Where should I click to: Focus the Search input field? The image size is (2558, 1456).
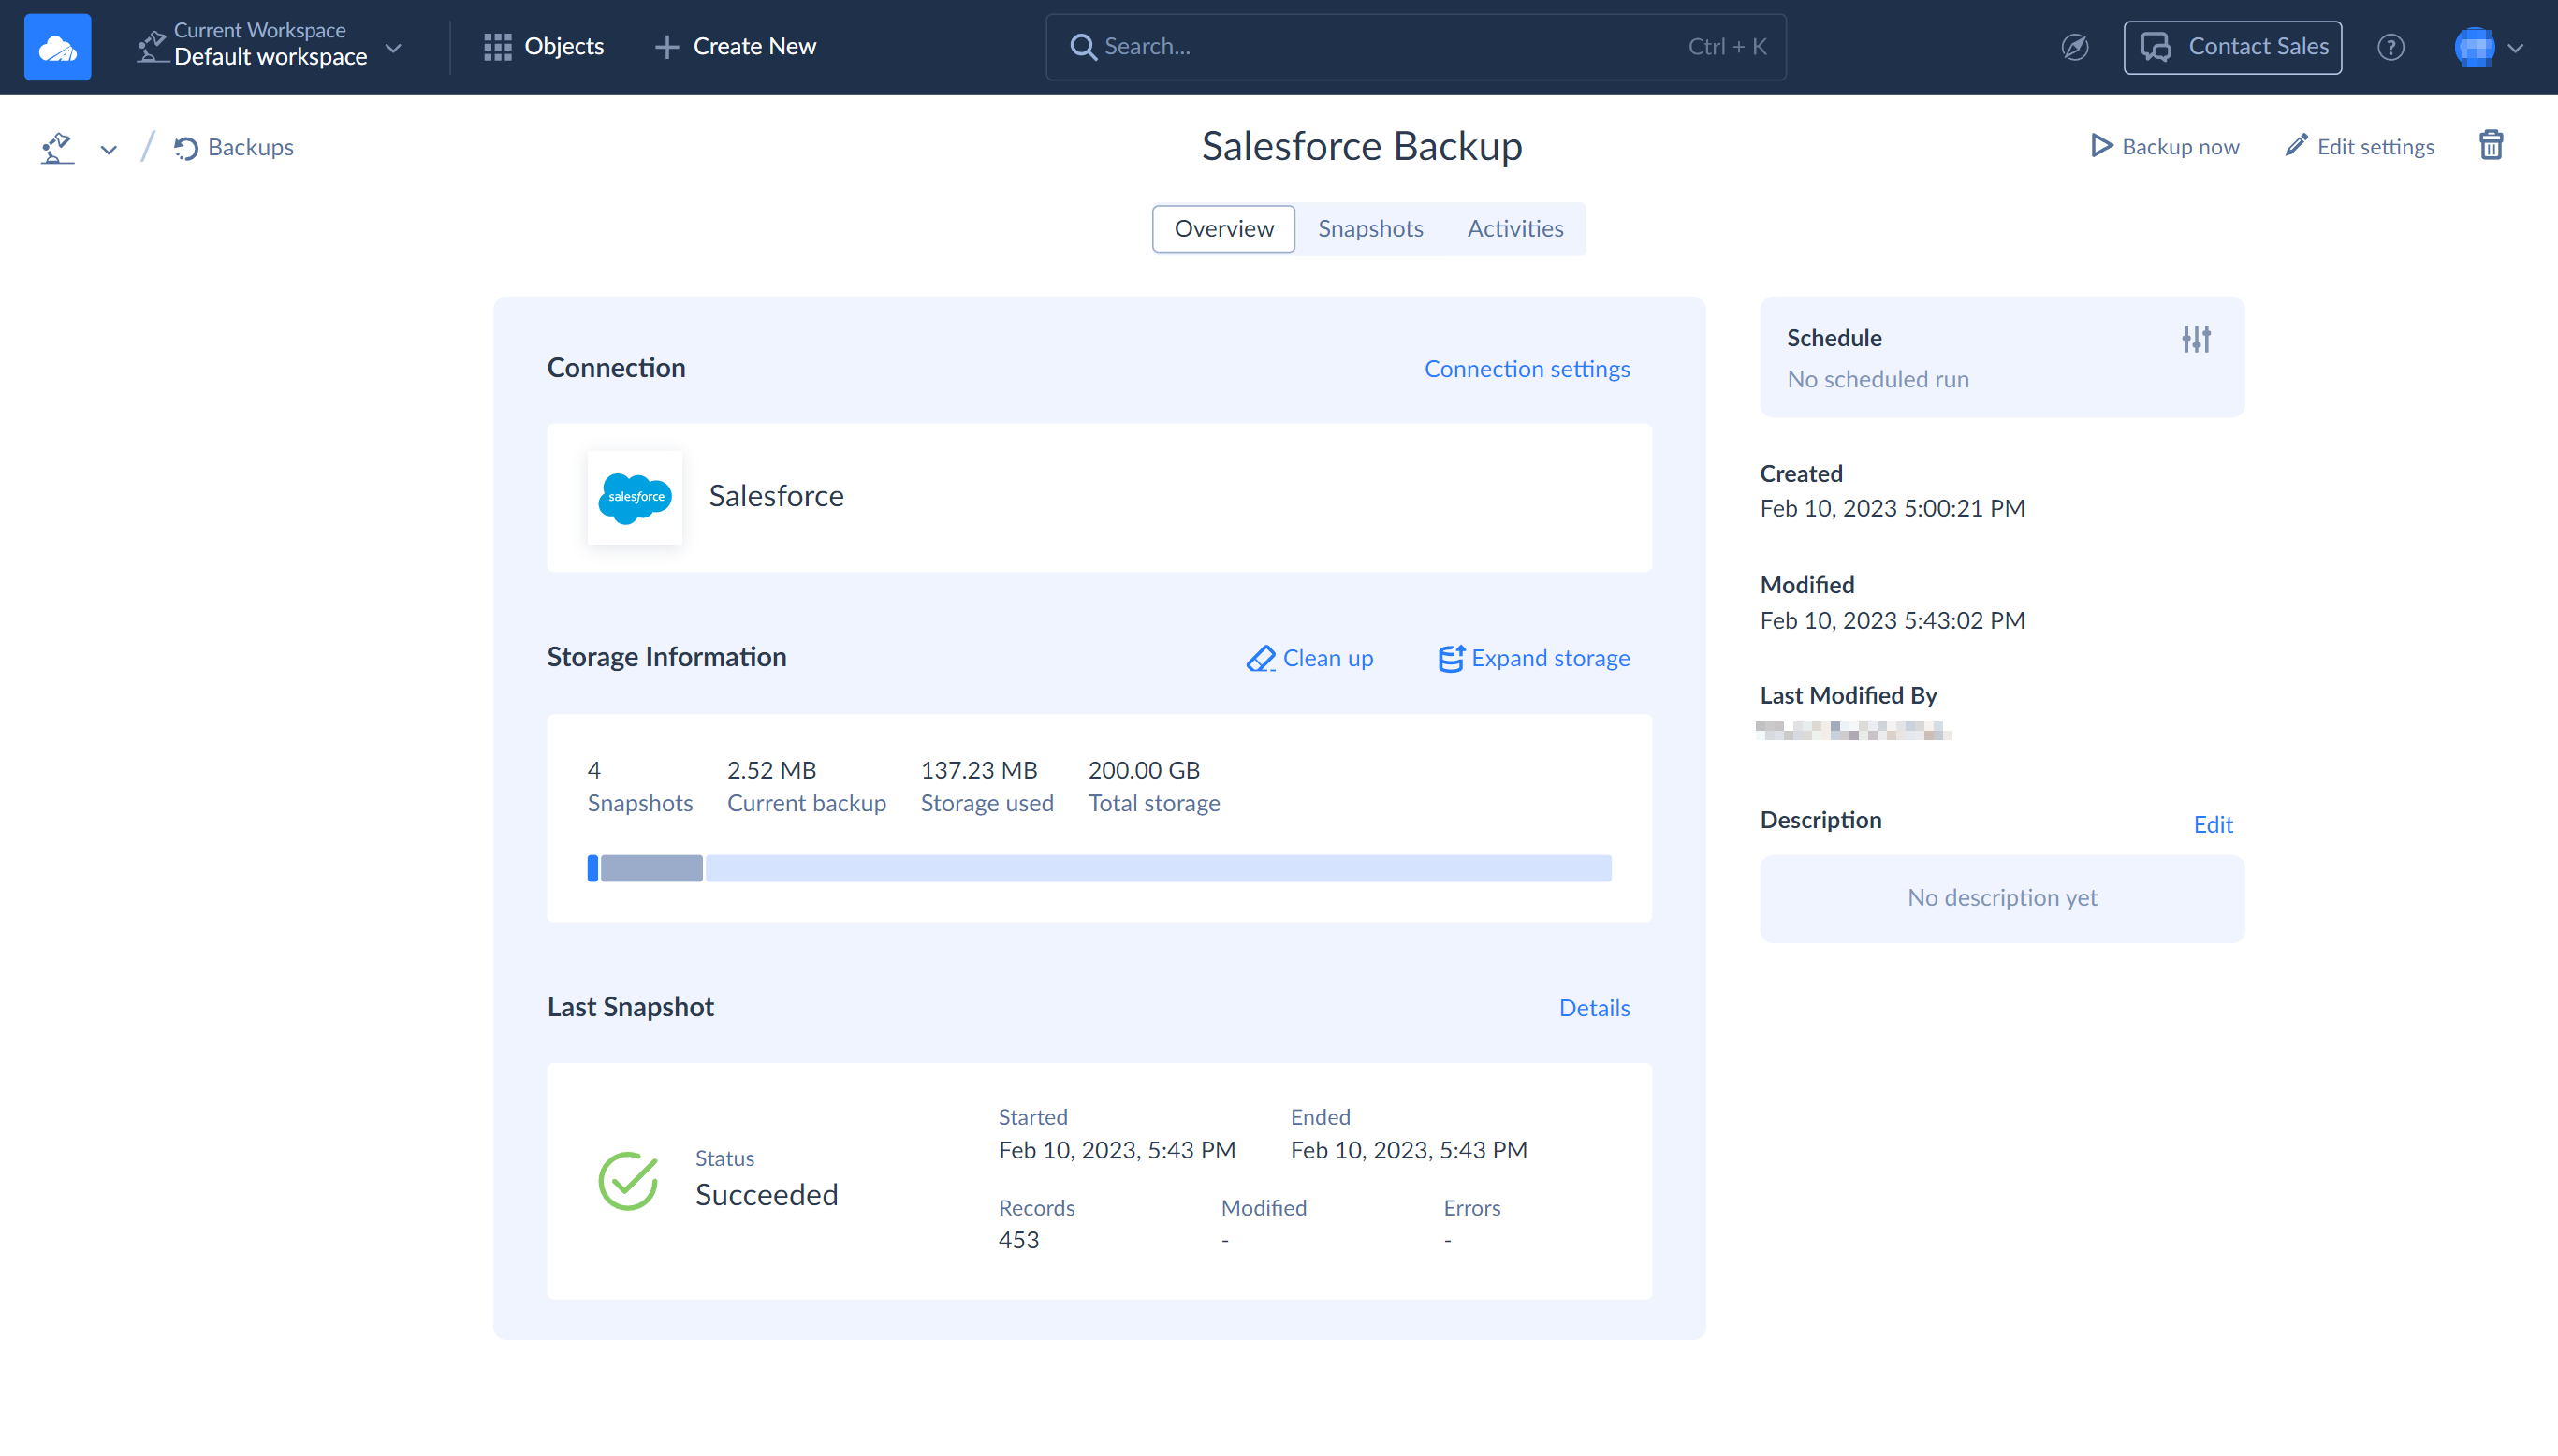click(x=1415, y=46)
